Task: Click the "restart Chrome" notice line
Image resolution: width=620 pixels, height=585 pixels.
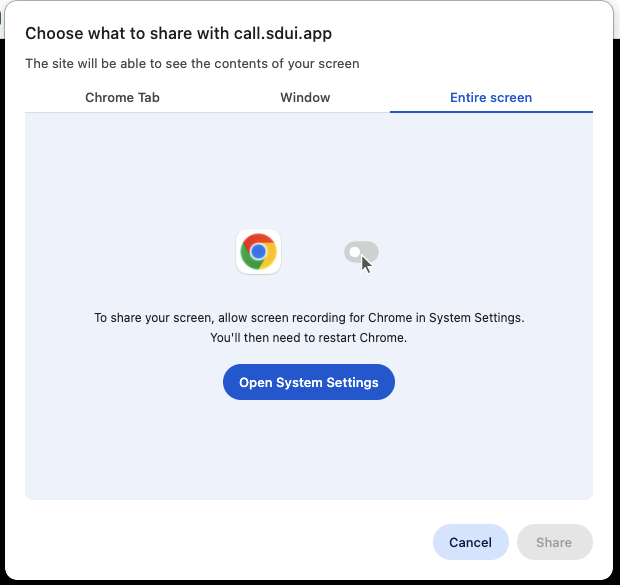Action: 308,338
